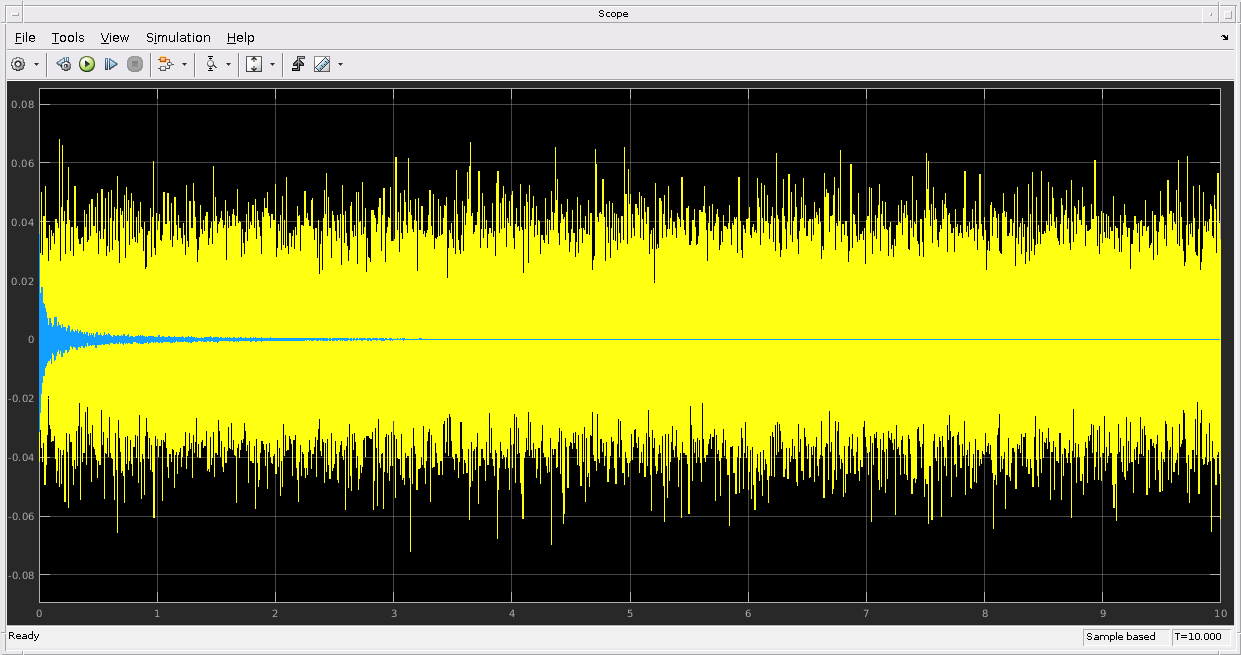
Task: Click the Scale Axes Limits icon
Action: click(x=254, y=64)
